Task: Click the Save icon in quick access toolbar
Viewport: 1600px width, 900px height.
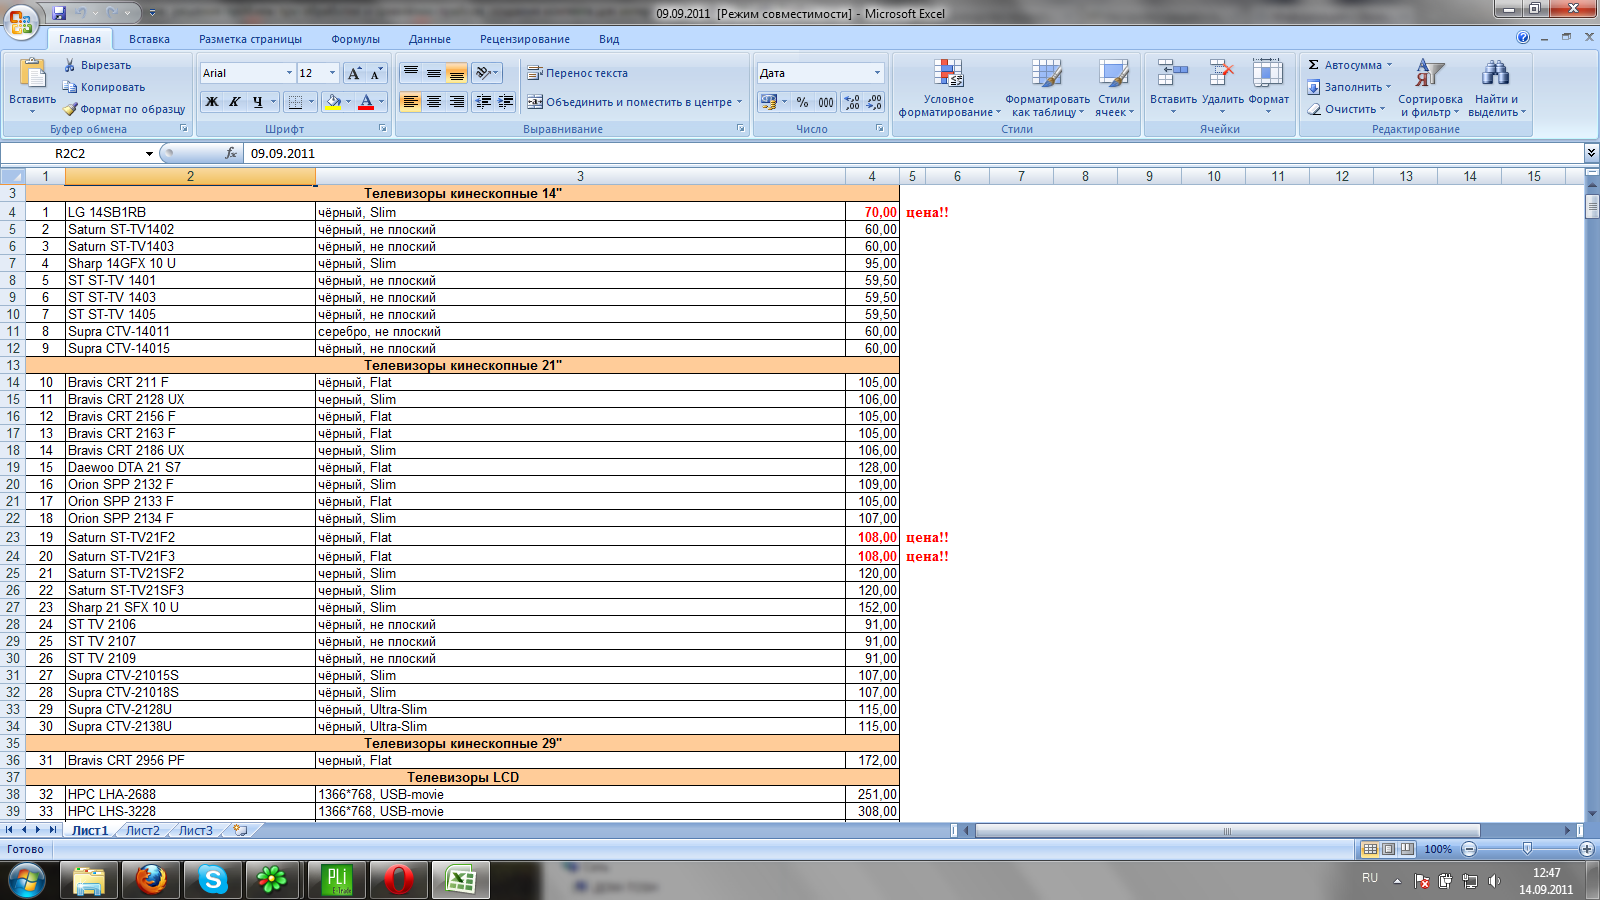Action: coord(59,13)
